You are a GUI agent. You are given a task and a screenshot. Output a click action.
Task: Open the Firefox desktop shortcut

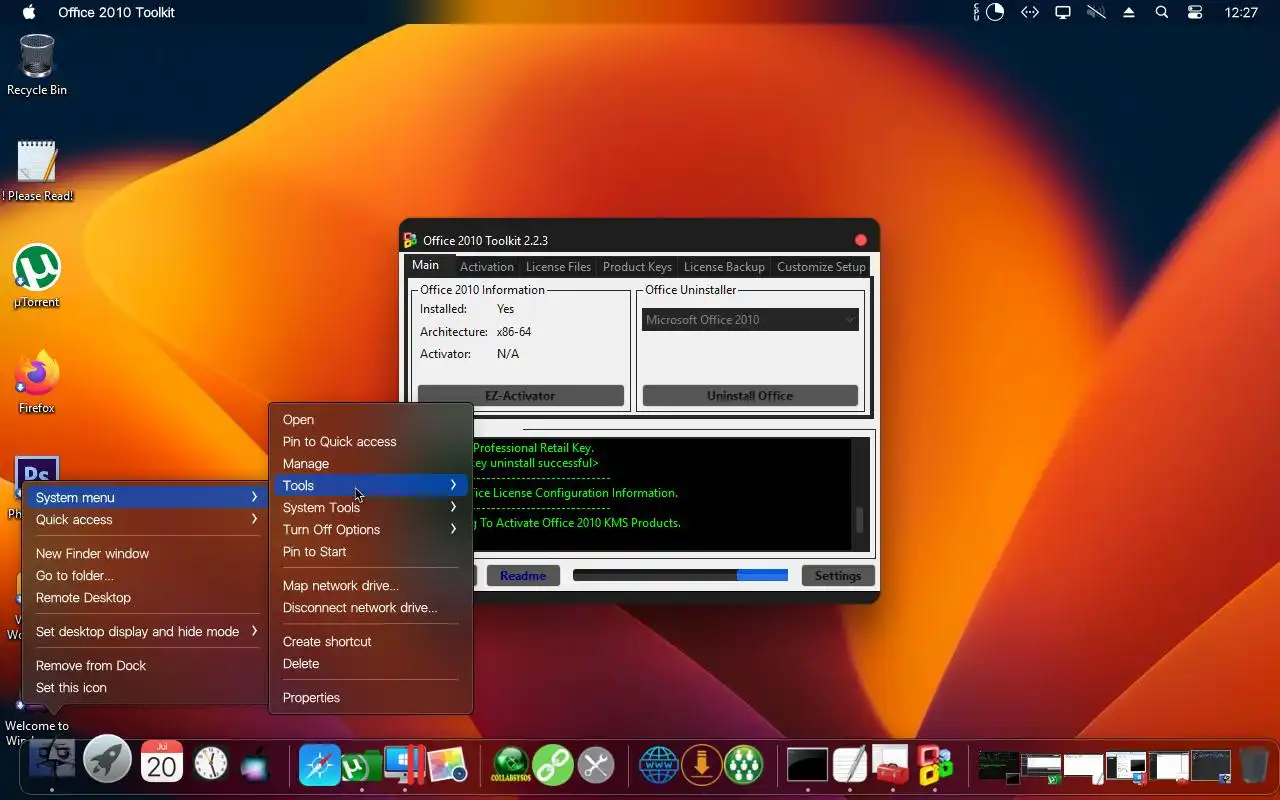click(x=37, y=374)
